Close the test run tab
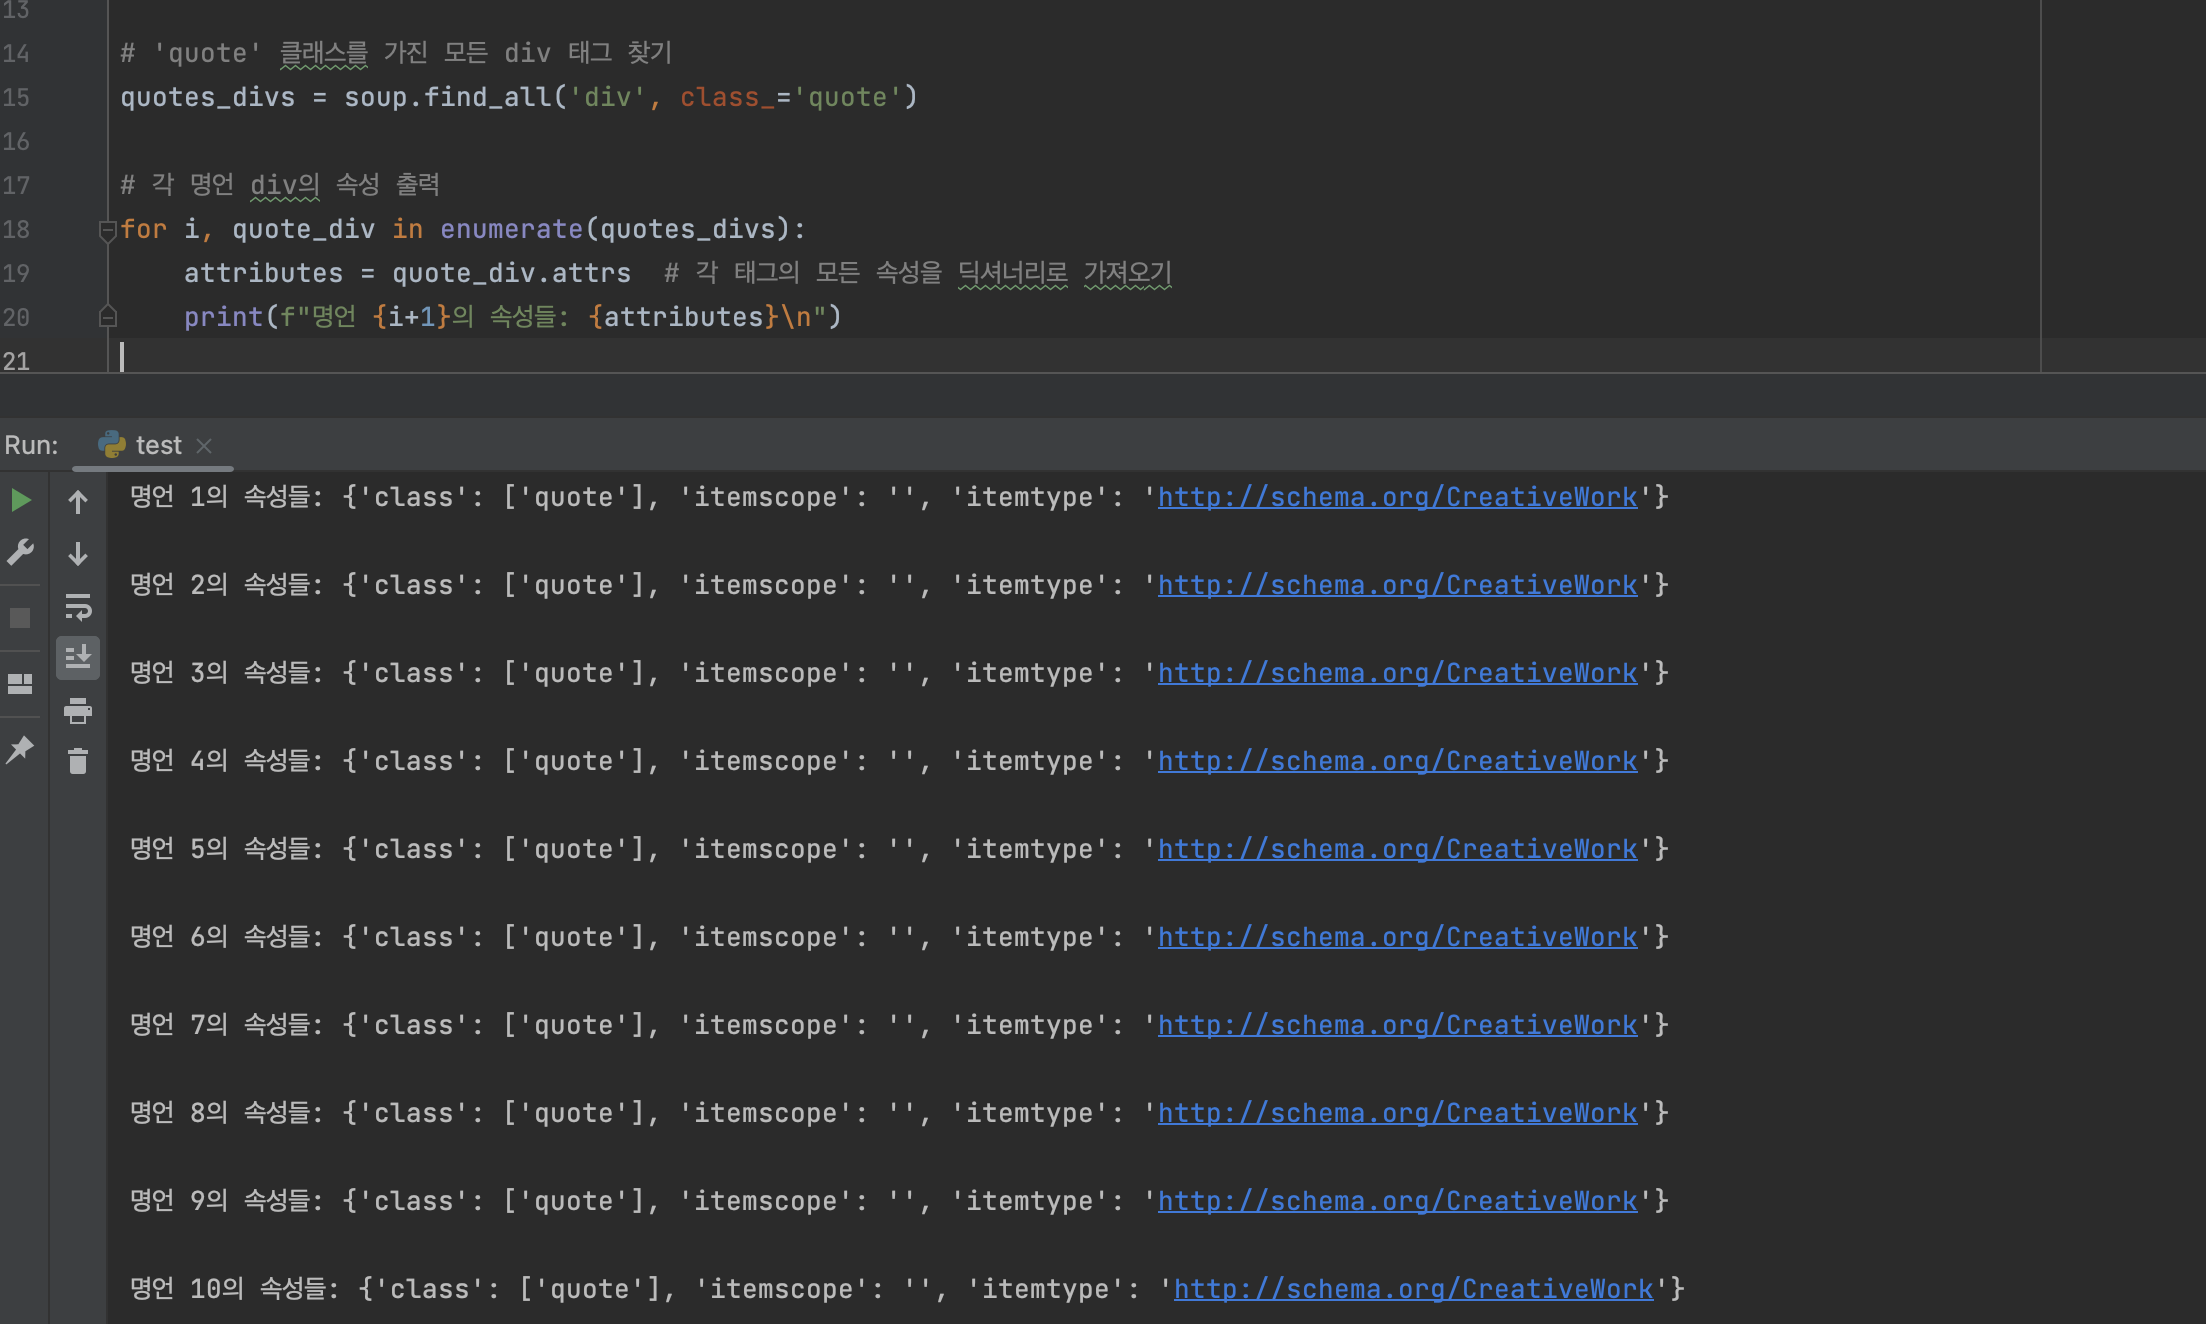Screen dimensions: 2206x1324 [x=205, y=446]
